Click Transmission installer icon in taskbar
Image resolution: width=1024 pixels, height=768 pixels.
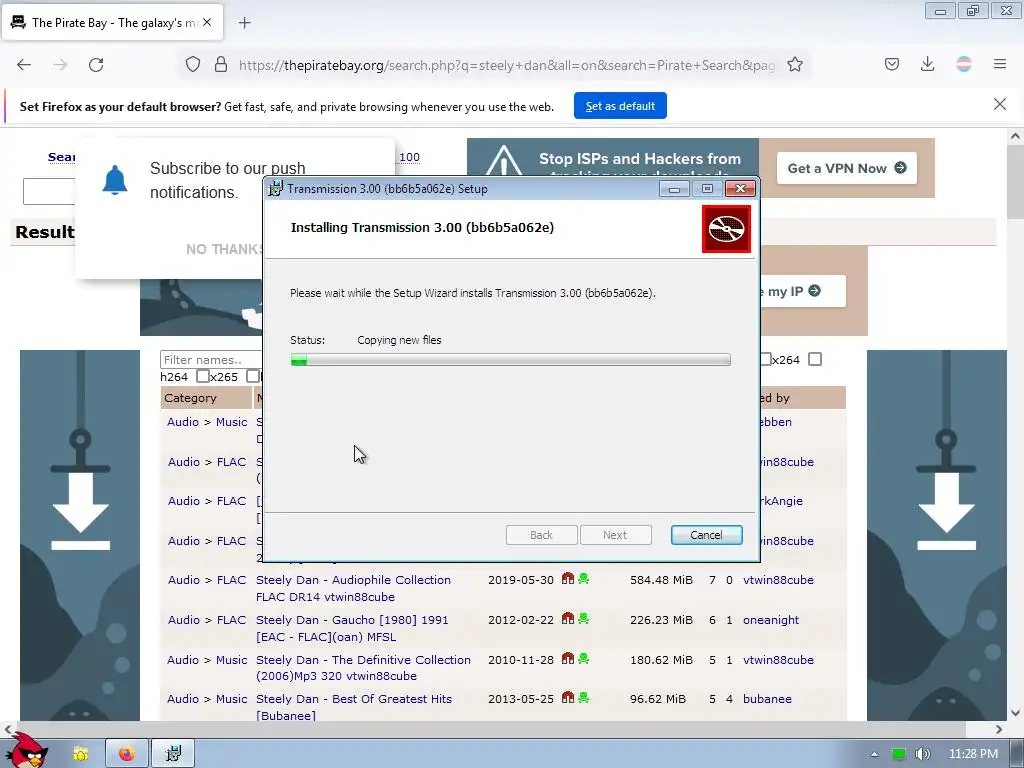tap(173, 754)
